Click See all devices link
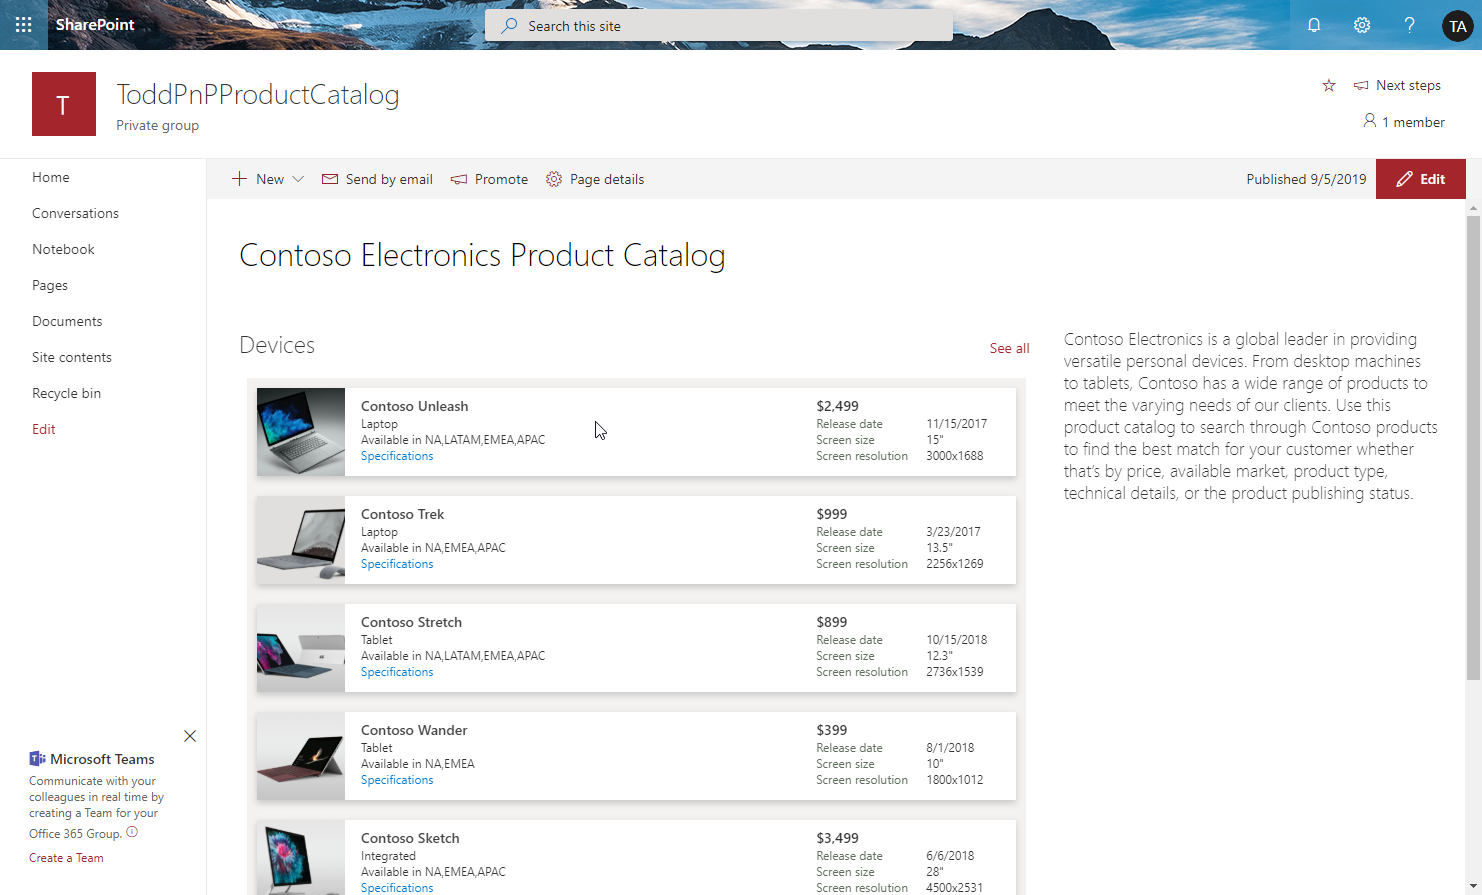 (x=1009, y=348)
